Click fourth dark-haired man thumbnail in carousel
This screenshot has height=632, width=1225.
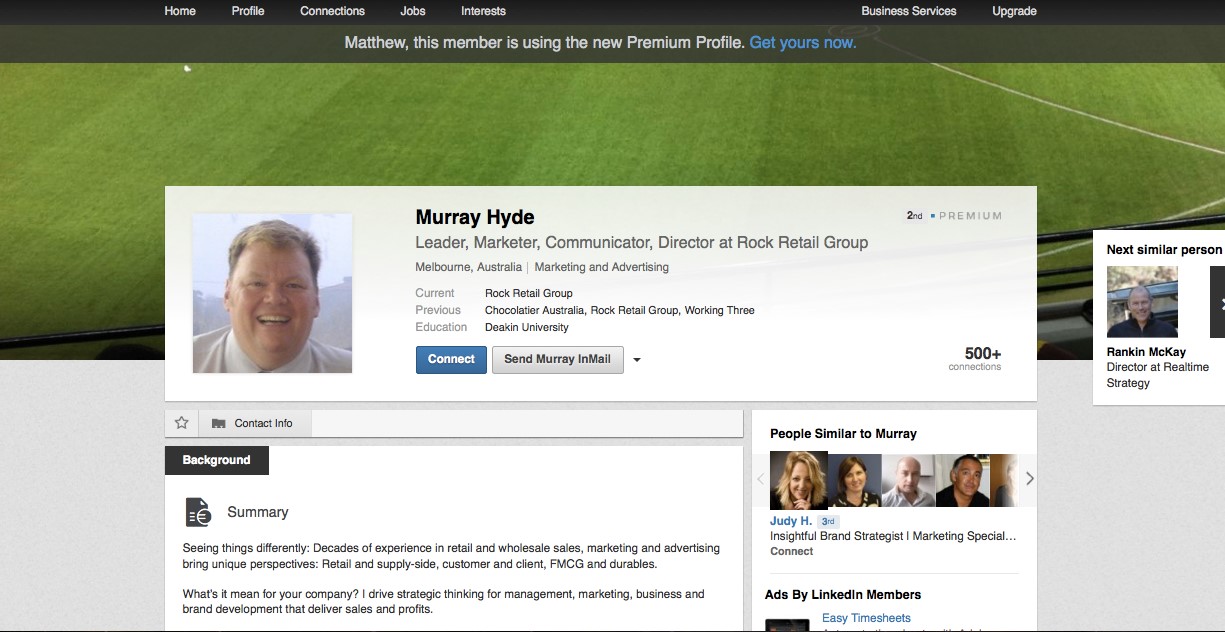pyautogui.click(x=963, y=481)
